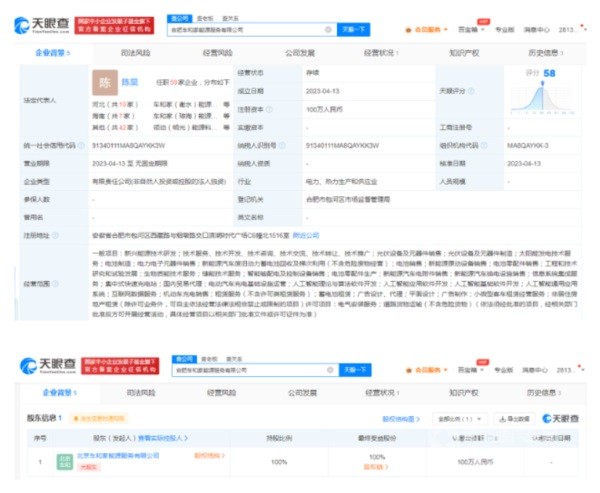Click the 股权链 link under 100%
This screenshot has width=600, height=493.
point(376,467)
